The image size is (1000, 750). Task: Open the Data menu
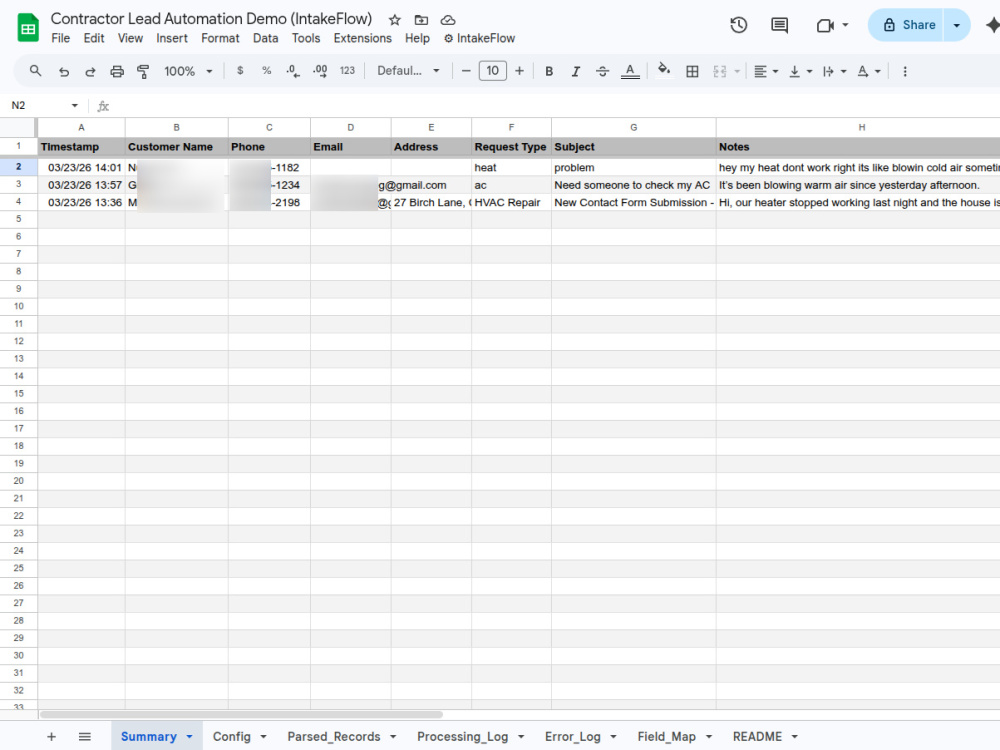tap(265, 38)
